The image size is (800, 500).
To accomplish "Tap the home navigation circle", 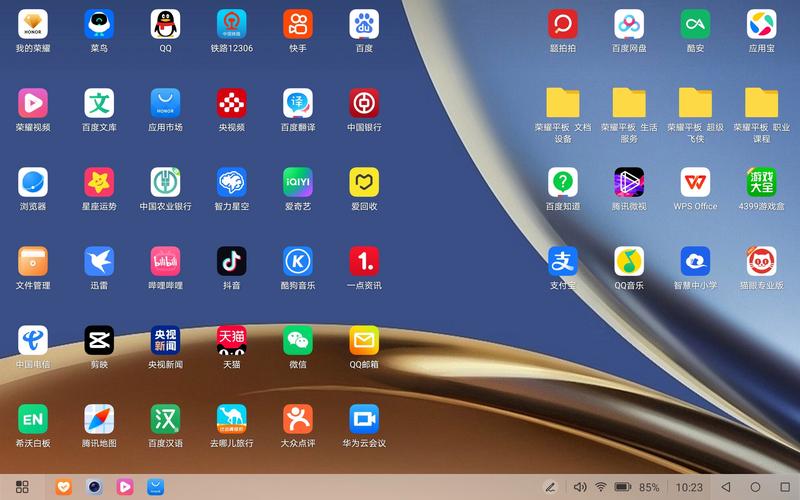I will tap(756, 487).
